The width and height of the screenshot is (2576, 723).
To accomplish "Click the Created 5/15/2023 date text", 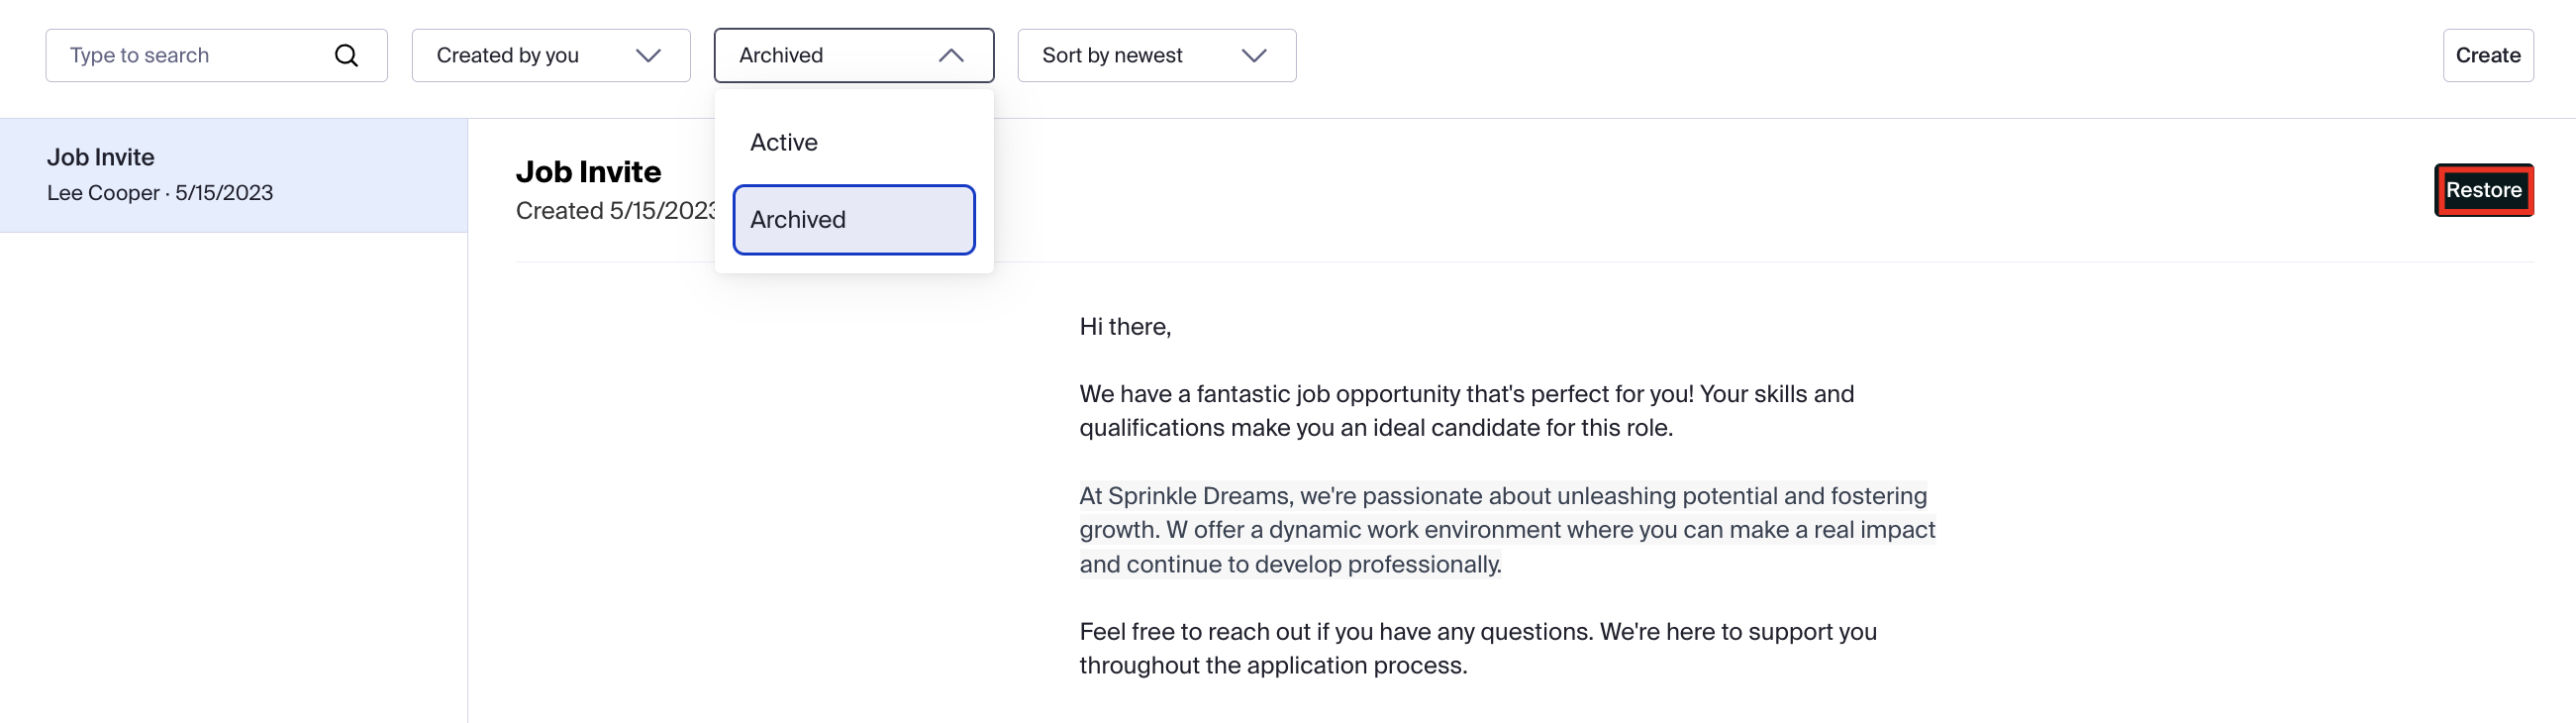I will point(616,211).
